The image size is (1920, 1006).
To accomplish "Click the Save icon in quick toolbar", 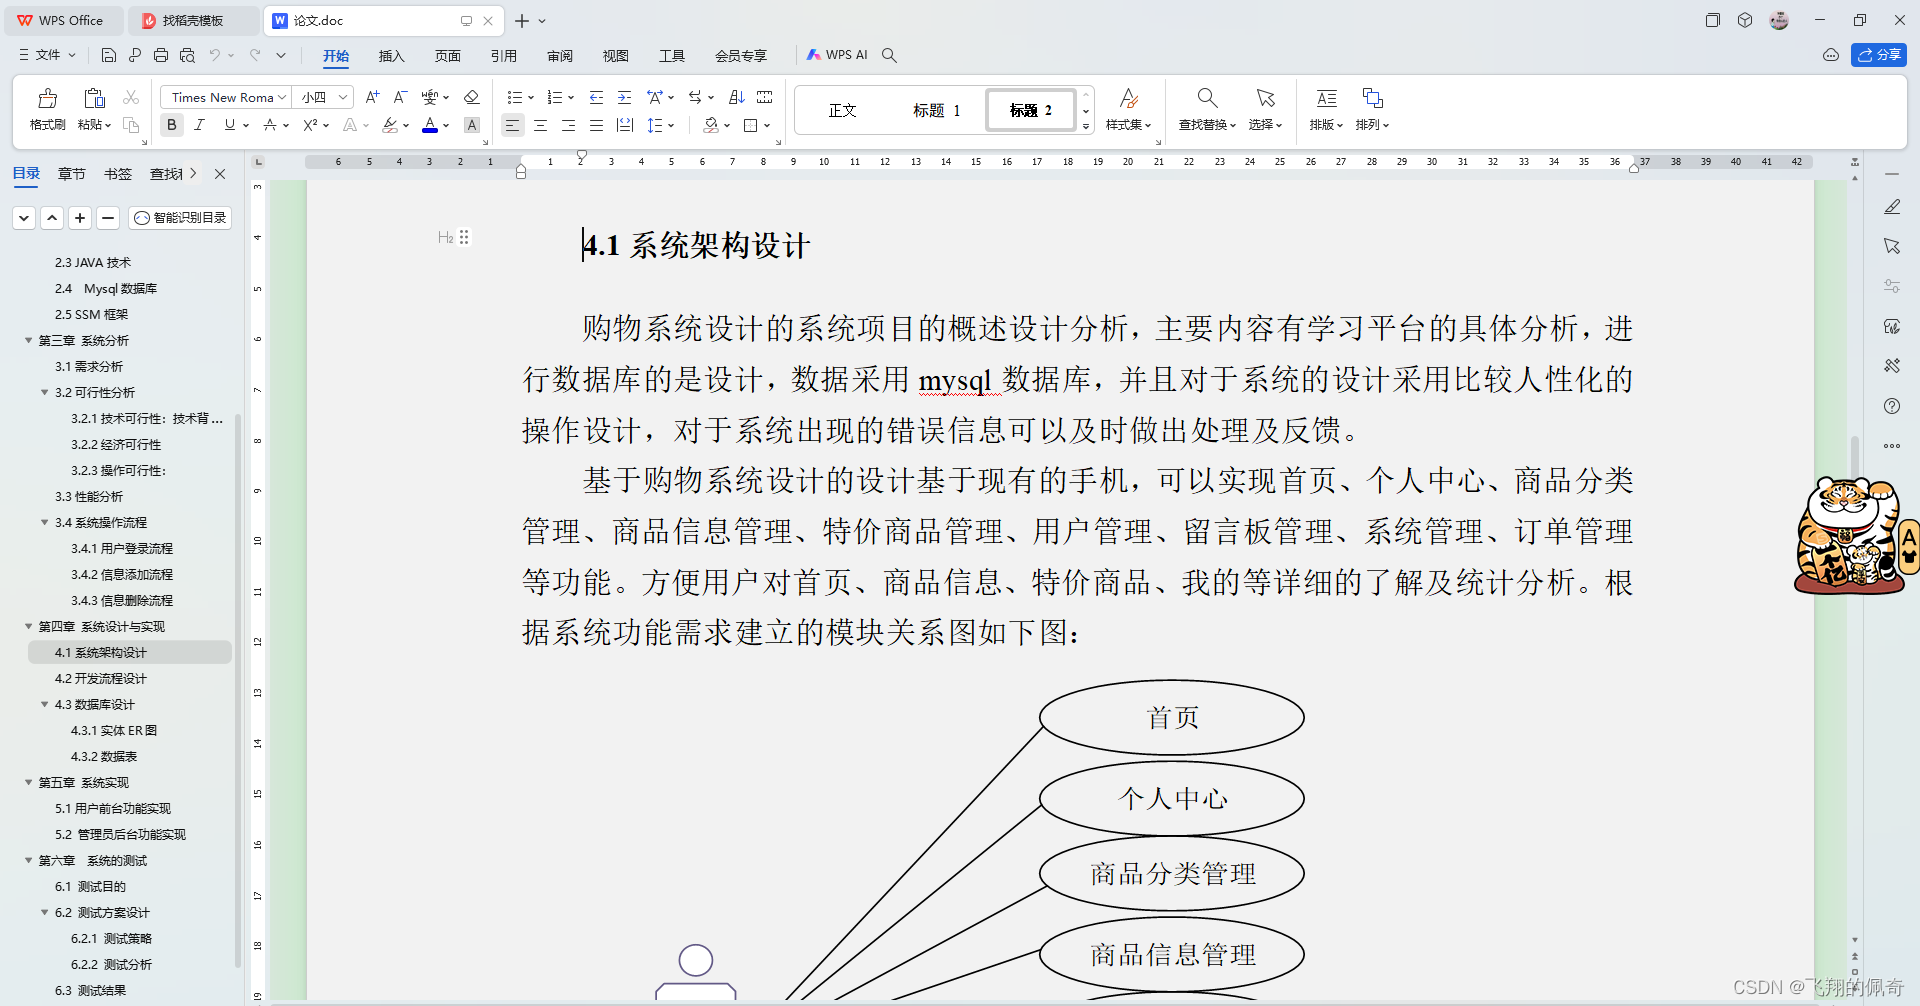I will (109, 55).
